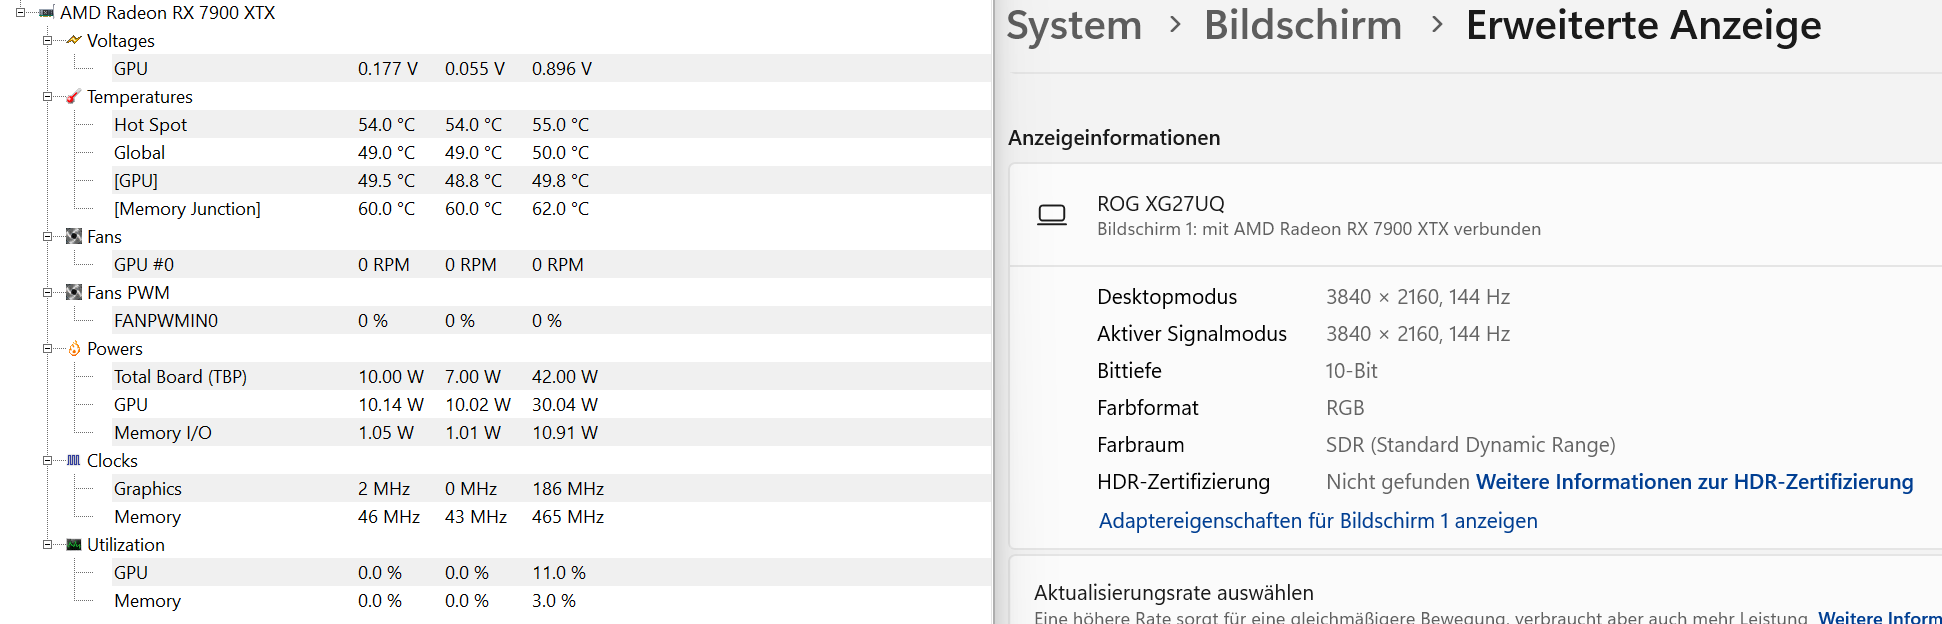Image resolution: width=1942 pixels, height=624 pixels.
Task: Click the Anzeigeinformationen section heading
Action: click(x=1114, y=138)
